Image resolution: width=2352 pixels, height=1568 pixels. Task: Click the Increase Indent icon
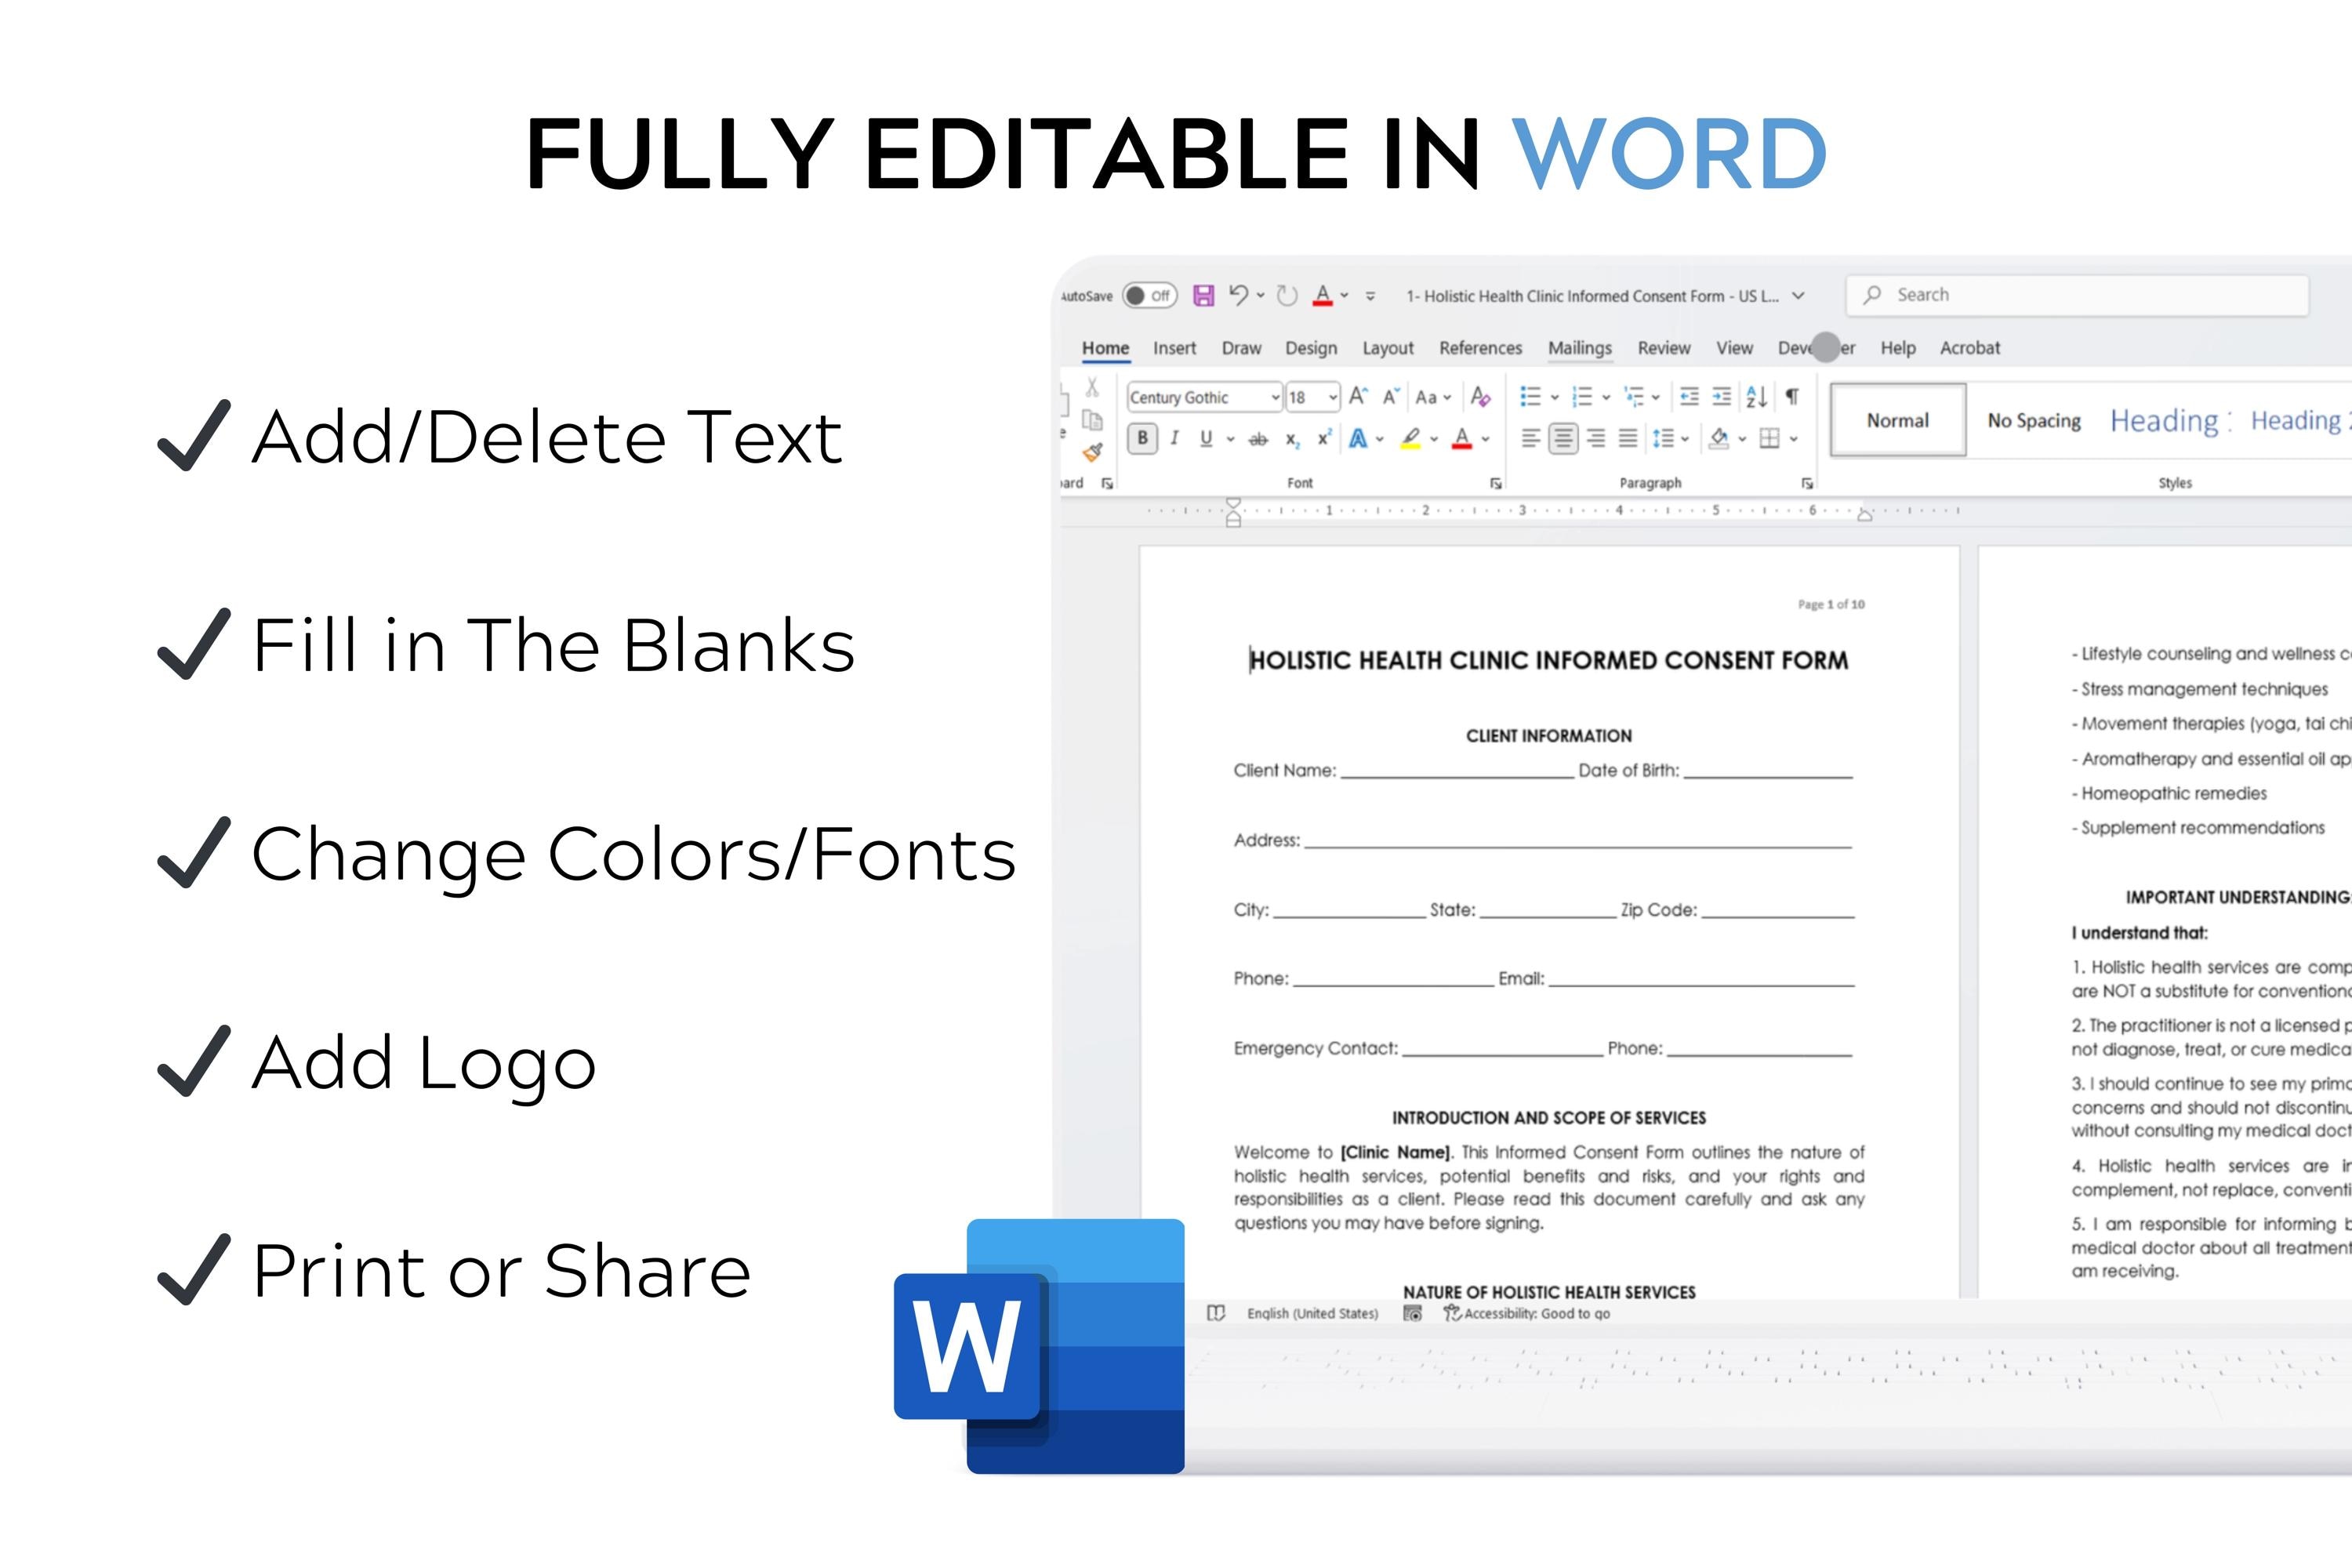click(1721, 397)
